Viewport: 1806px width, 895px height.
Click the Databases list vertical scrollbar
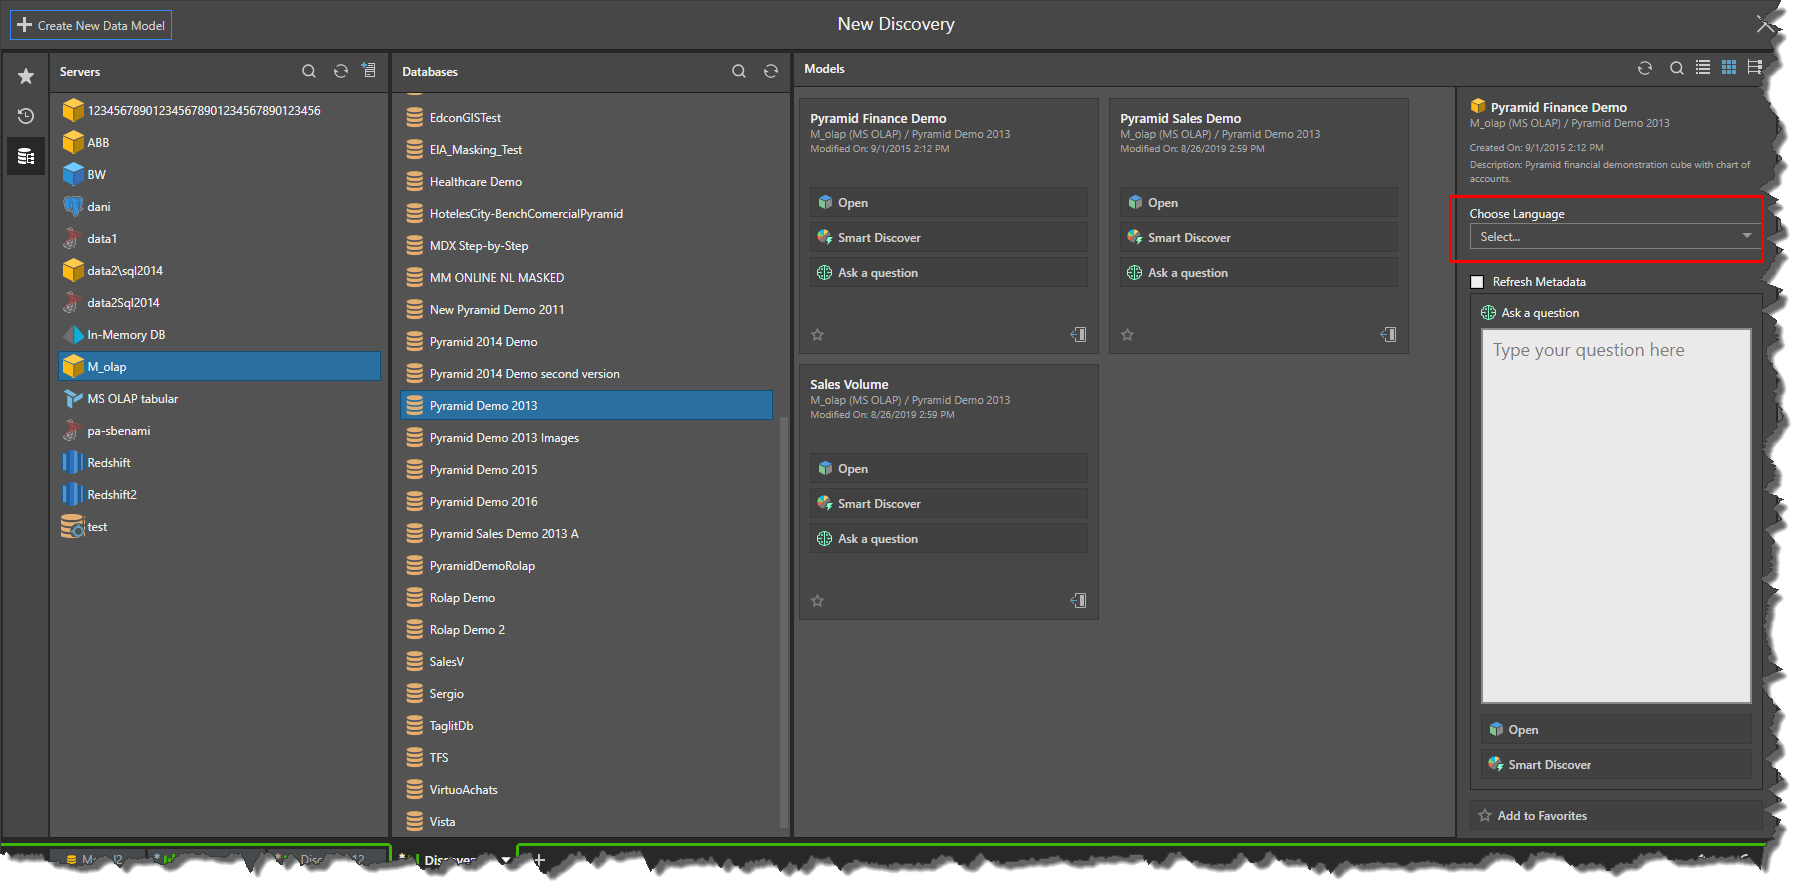tap(784, 620)
